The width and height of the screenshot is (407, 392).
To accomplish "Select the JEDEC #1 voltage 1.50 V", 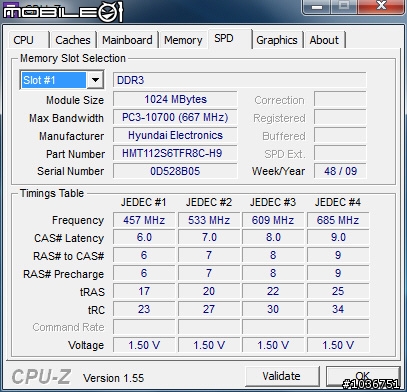I will (x=144, y=345).
